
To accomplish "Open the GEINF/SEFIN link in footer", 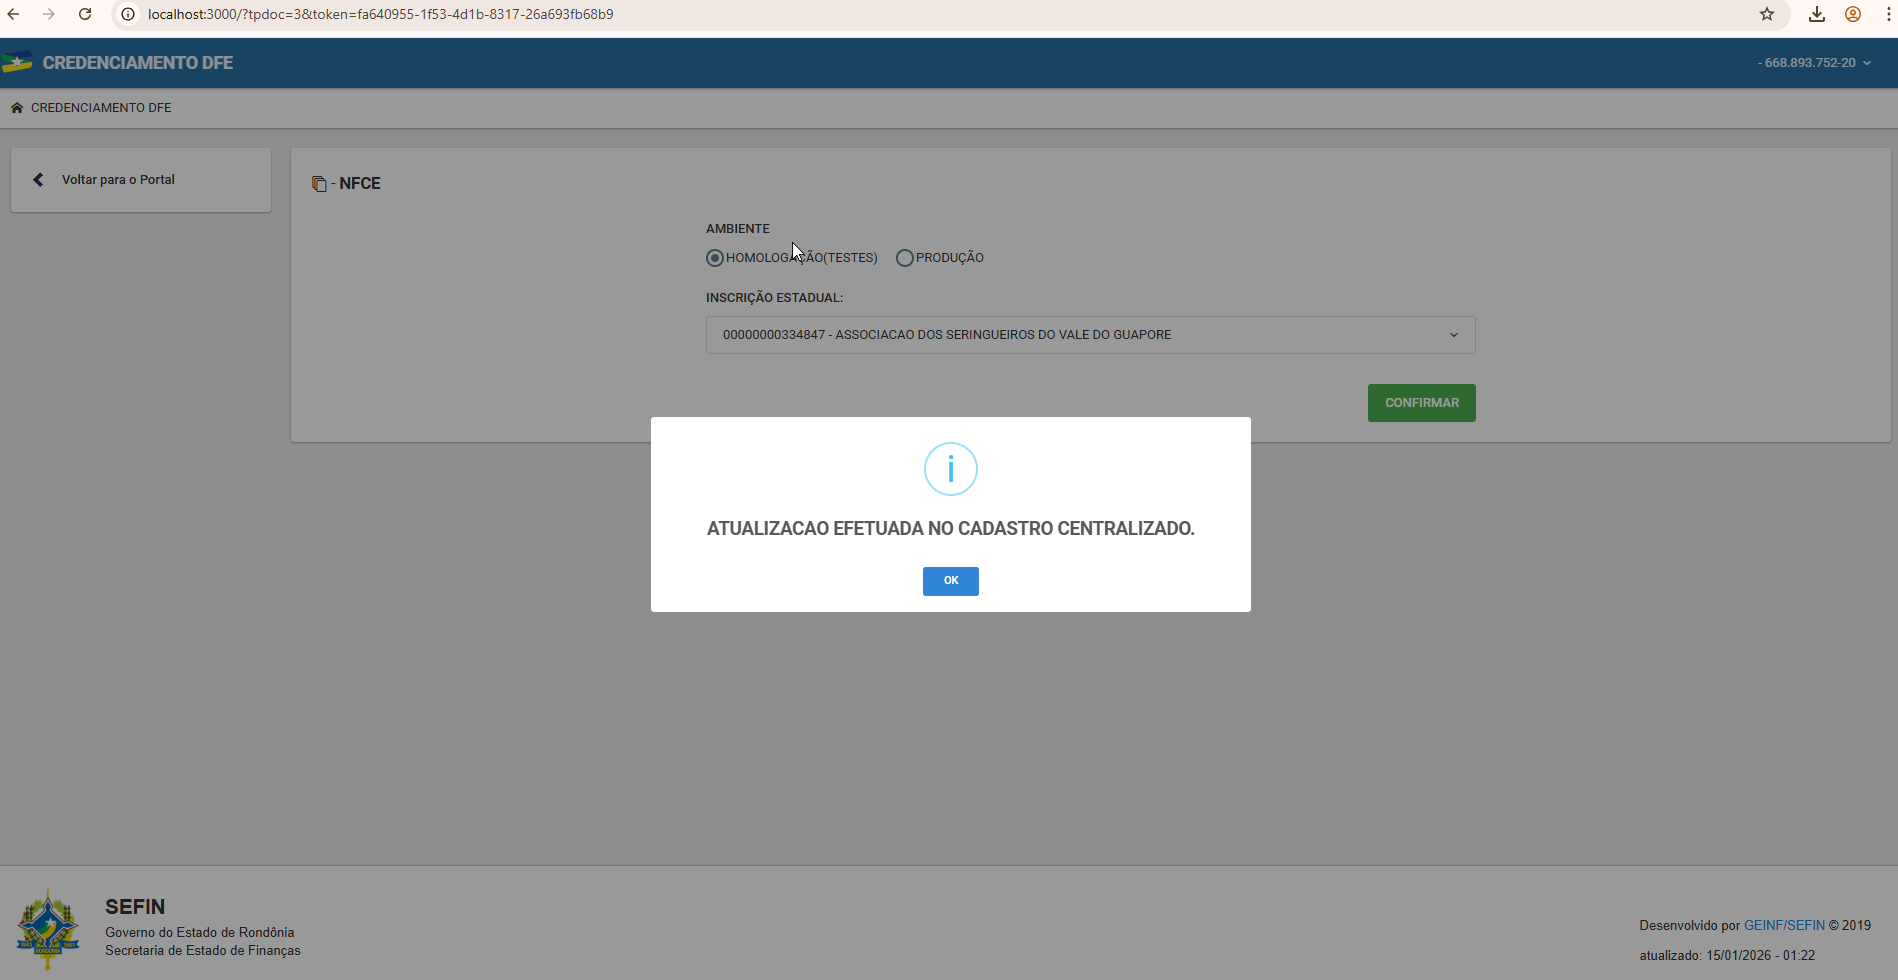I will click(x=1784, y=925).
